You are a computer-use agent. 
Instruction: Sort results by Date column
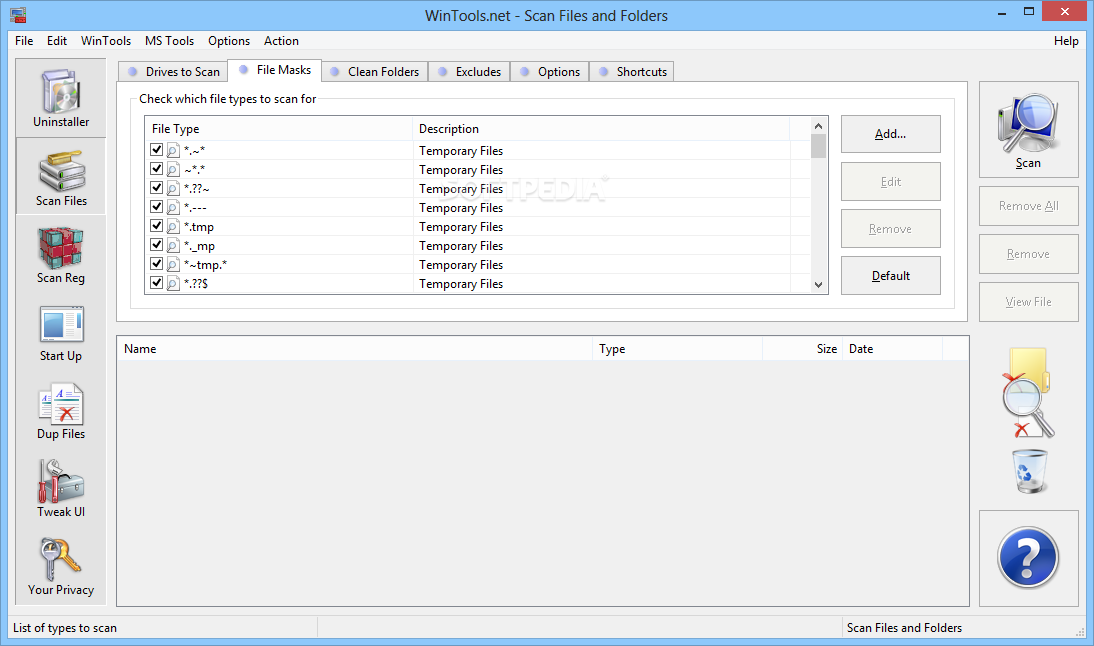[892, 349]
